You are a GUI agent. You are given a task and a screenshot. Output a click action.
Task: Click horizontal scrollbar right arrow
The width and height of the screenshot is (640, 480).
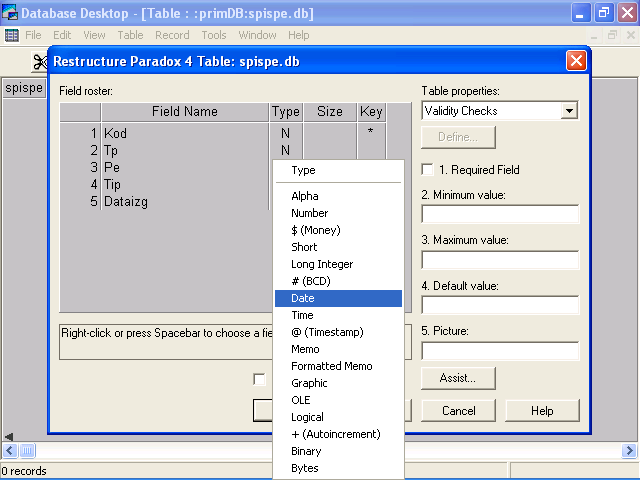[x=629, y=451]
